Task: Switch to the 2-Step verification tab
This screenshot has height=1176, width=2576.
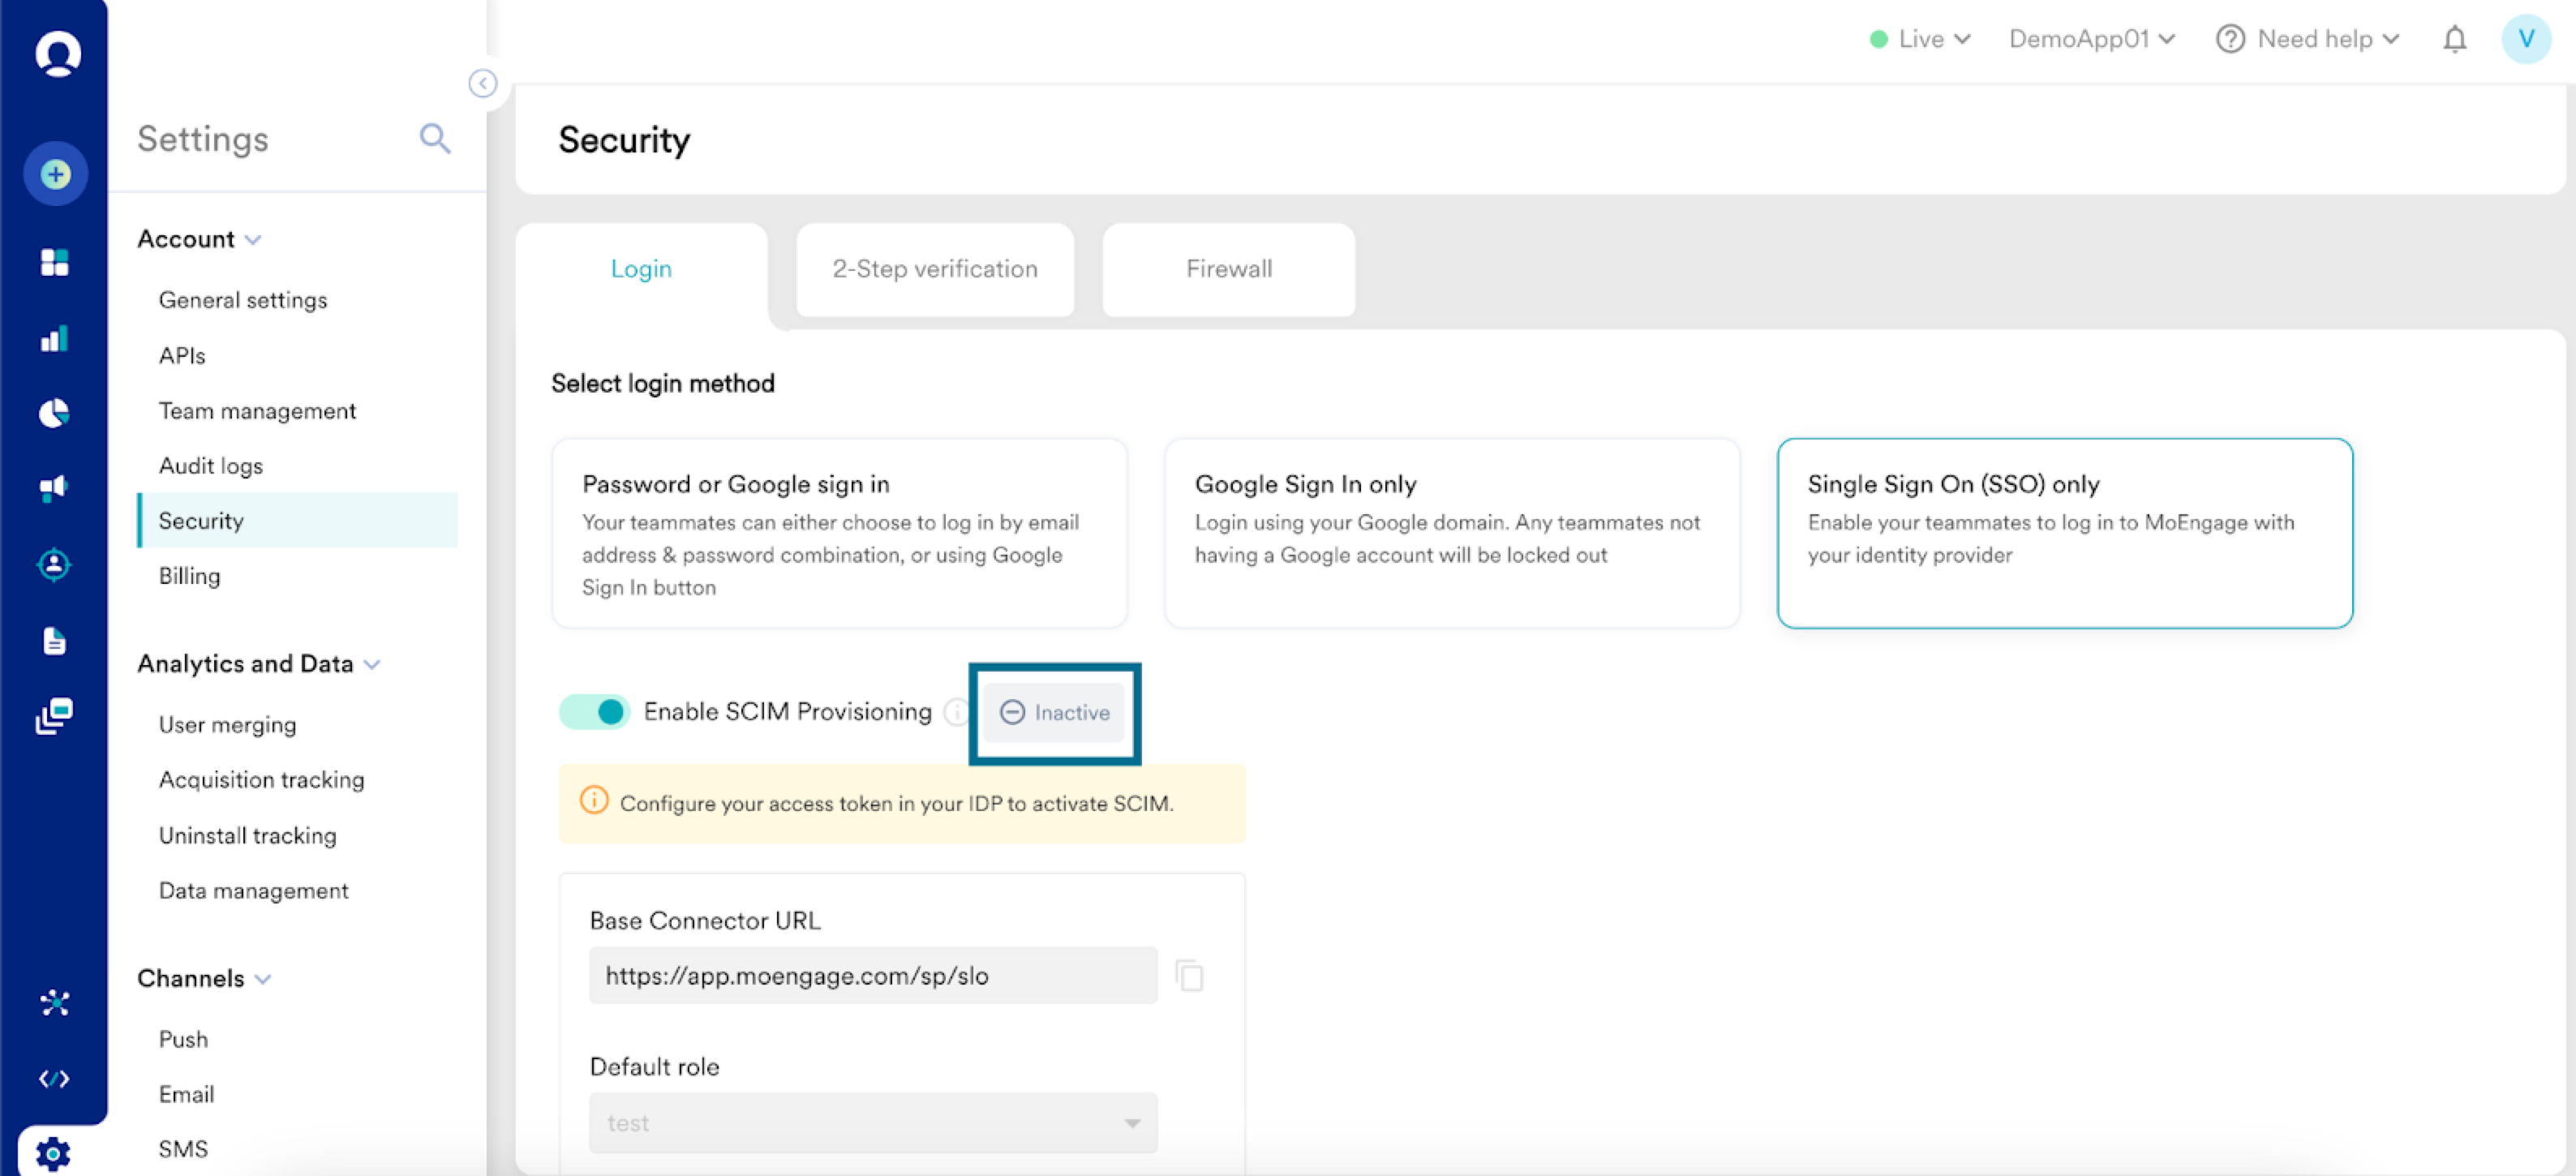Action: (934, 269)
